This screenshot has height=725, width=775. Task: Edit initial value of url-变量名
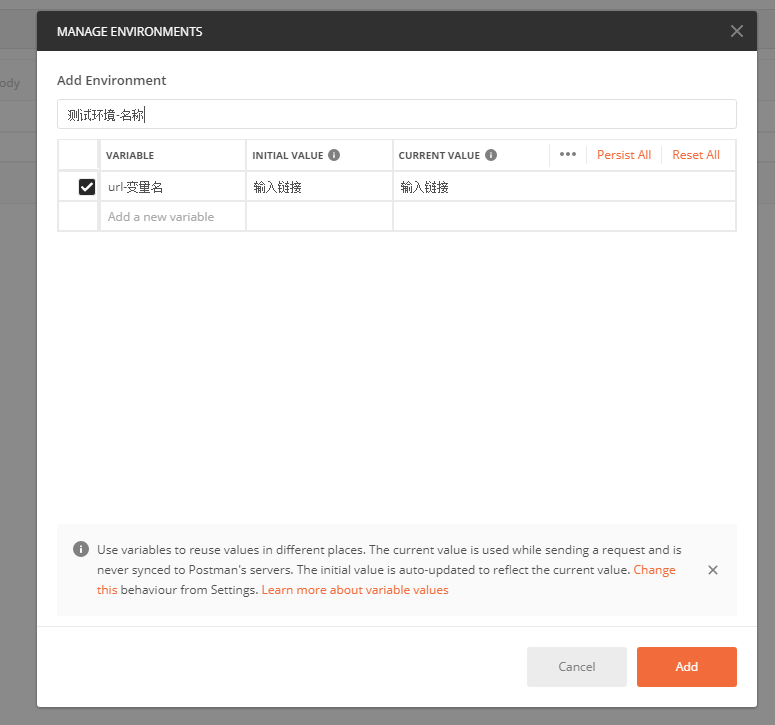(319, 187)
